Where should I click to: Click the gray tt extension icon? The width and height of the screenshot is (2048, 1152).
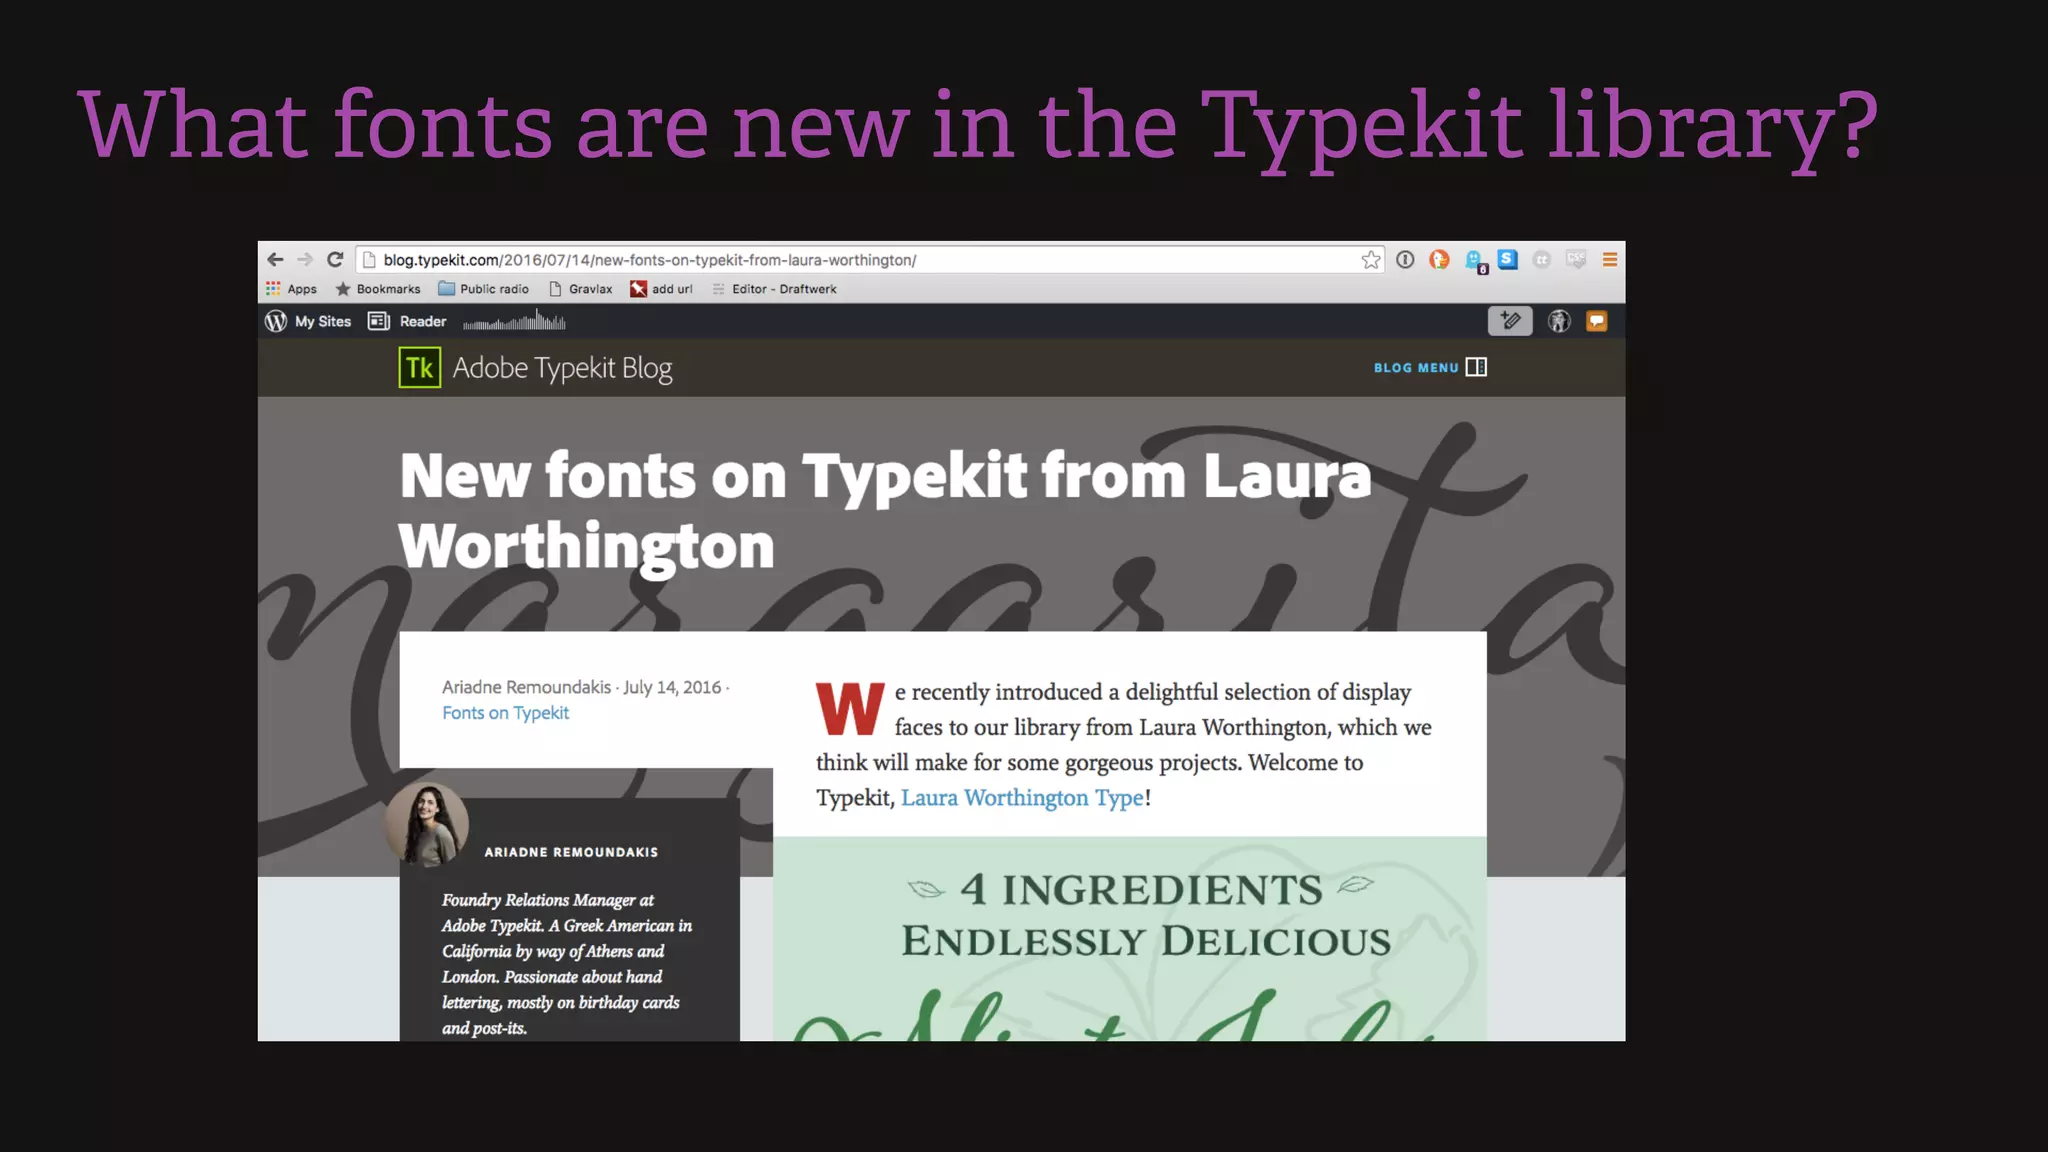[1542, 260]
